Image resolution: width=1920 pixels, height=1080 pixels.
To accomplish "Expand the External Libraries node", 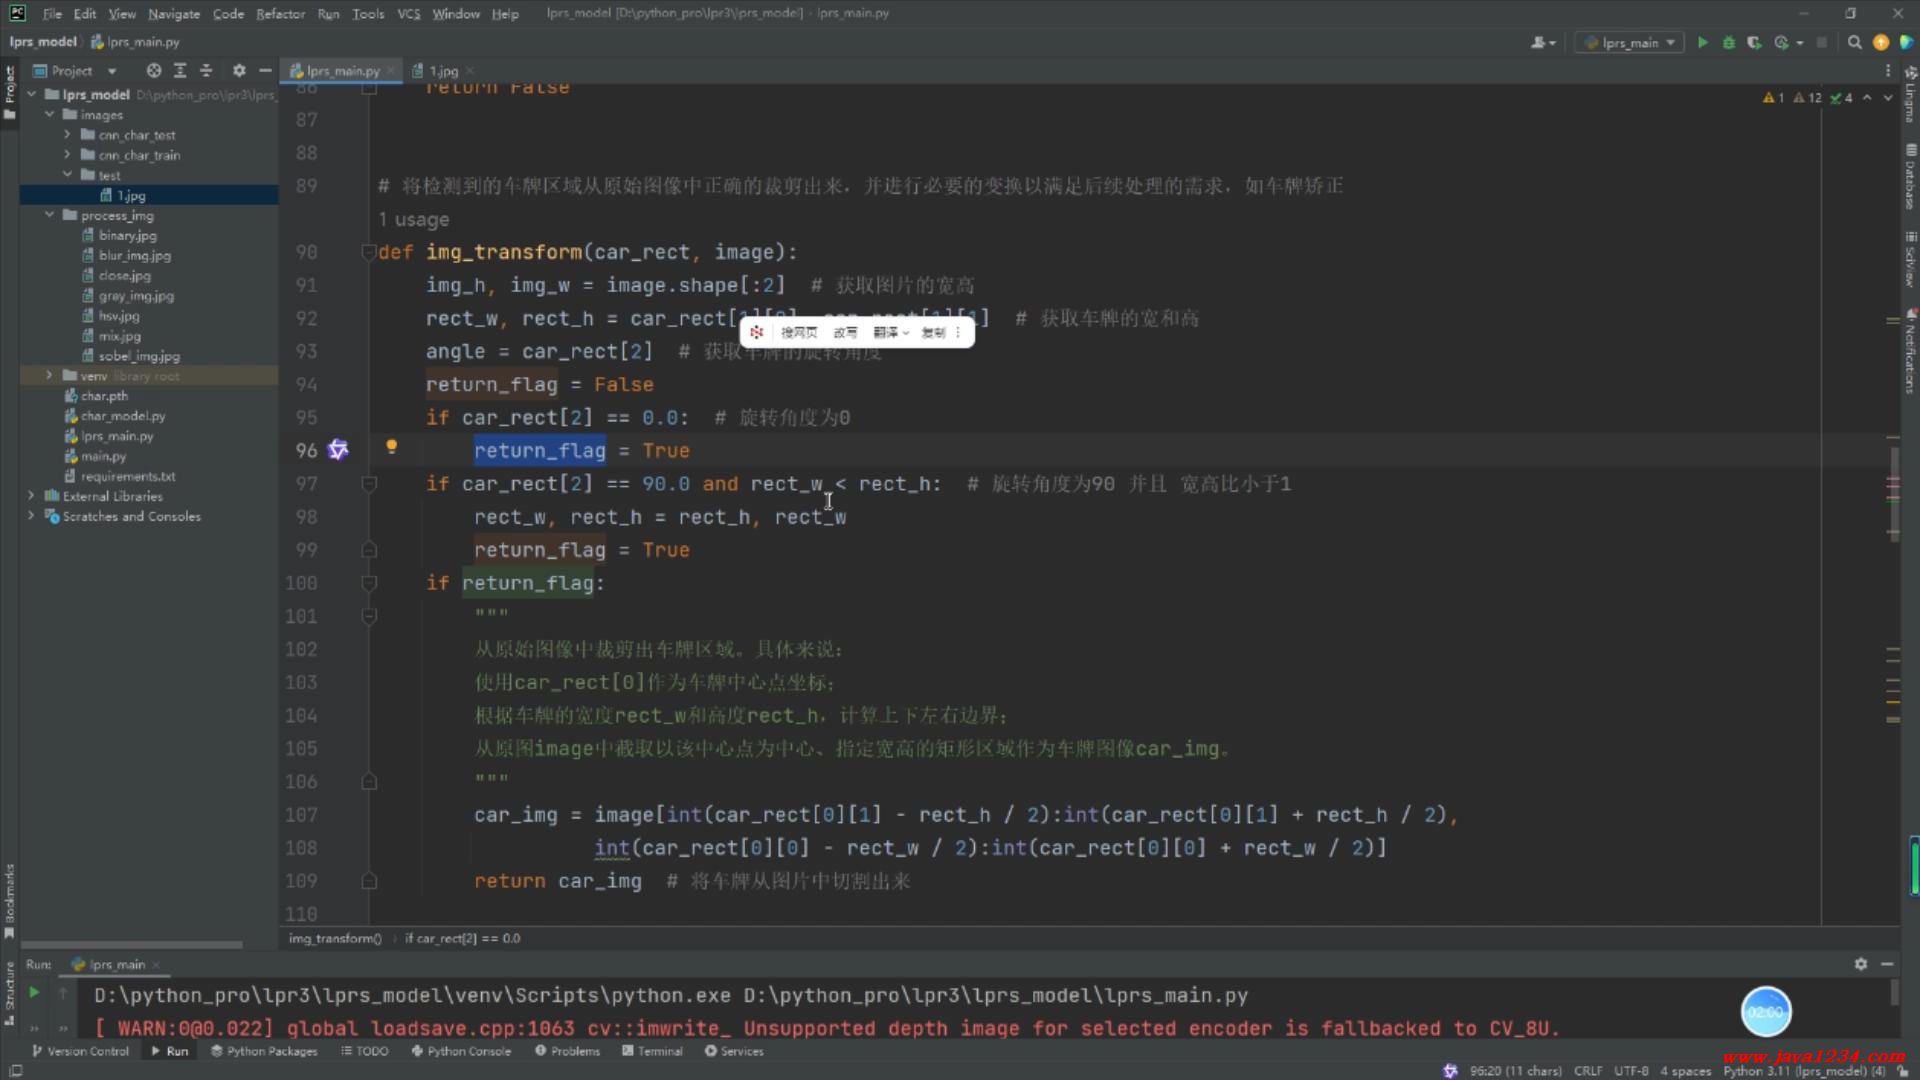I will [x=31, y=496].
